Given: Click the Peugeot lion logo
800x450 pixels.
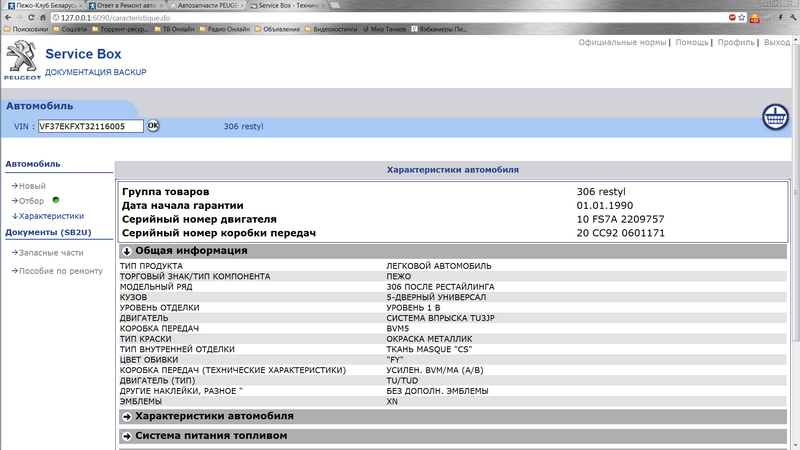Looking at the screenshot, I should point(20,61).
